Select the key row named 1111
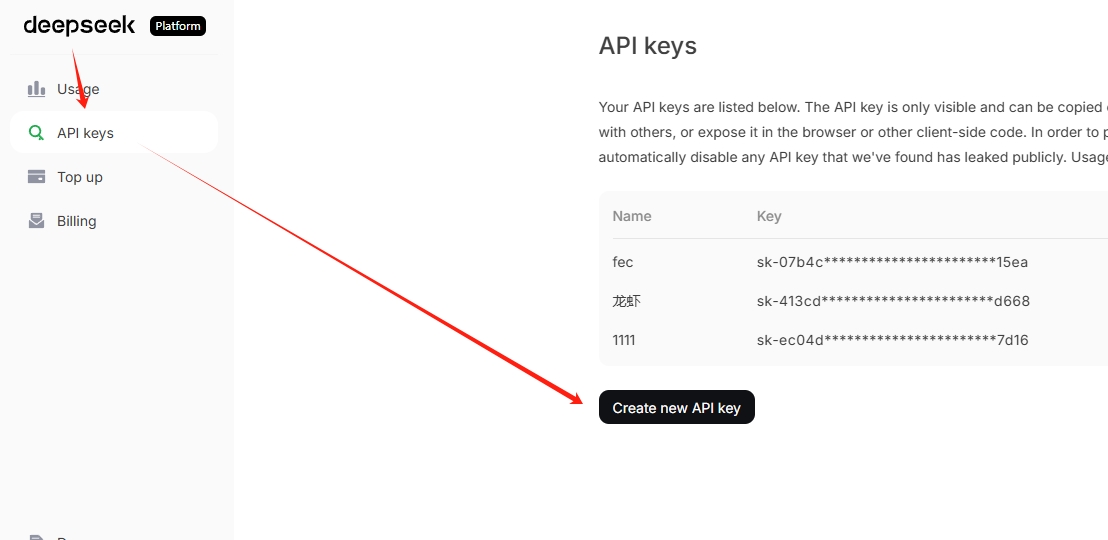 click(853, 340)
